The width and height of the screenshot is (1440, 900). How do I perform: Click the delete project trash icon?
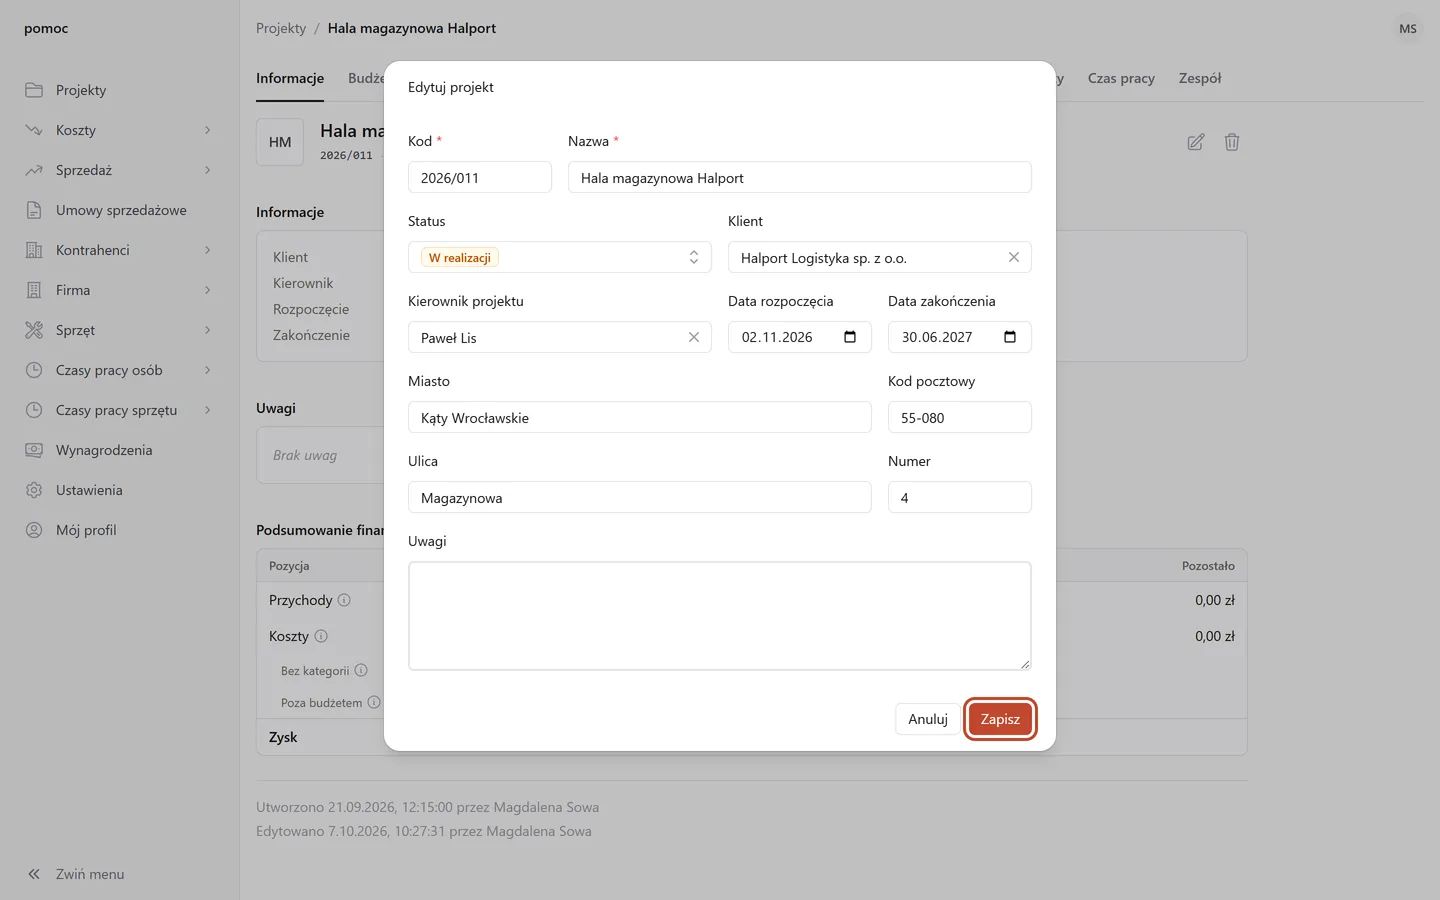(1232, 142)
